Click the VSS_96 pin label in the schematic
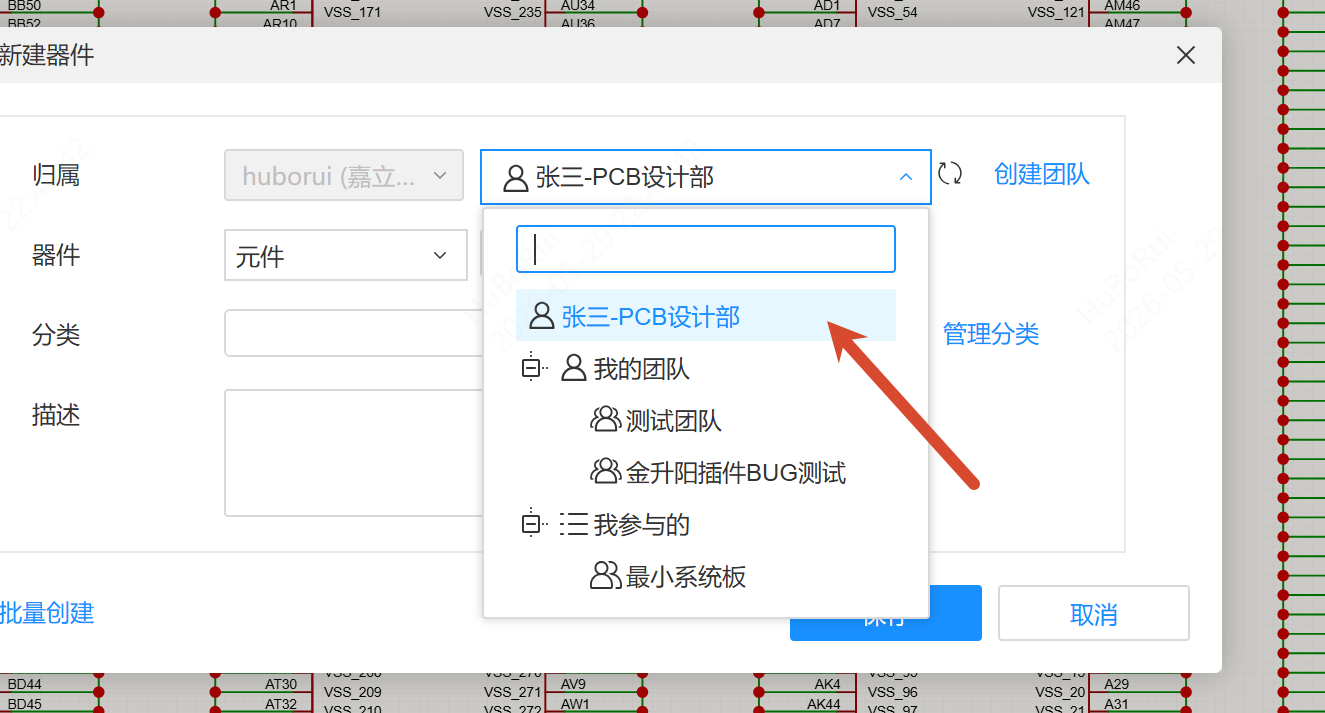 point(892,692)
